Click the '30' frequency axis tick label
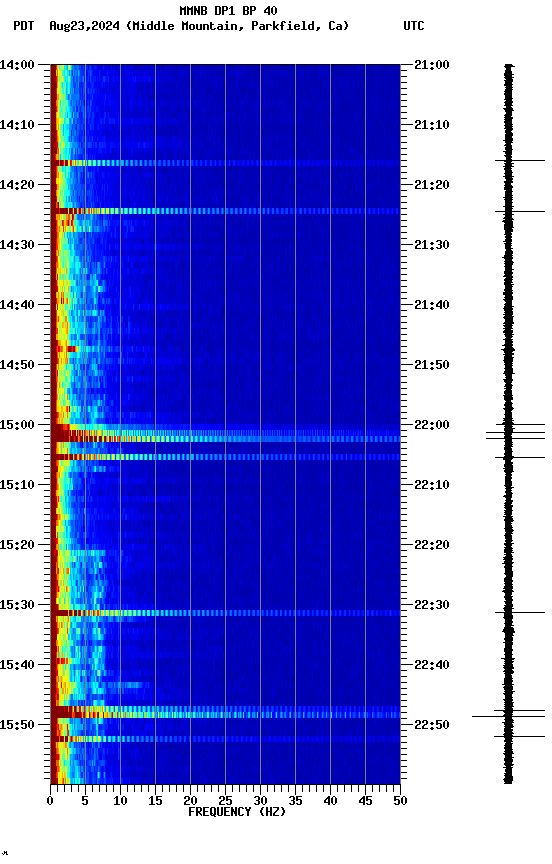Image resolution: width=552 pixels, height=864 pixels. (x=260, y=801)
